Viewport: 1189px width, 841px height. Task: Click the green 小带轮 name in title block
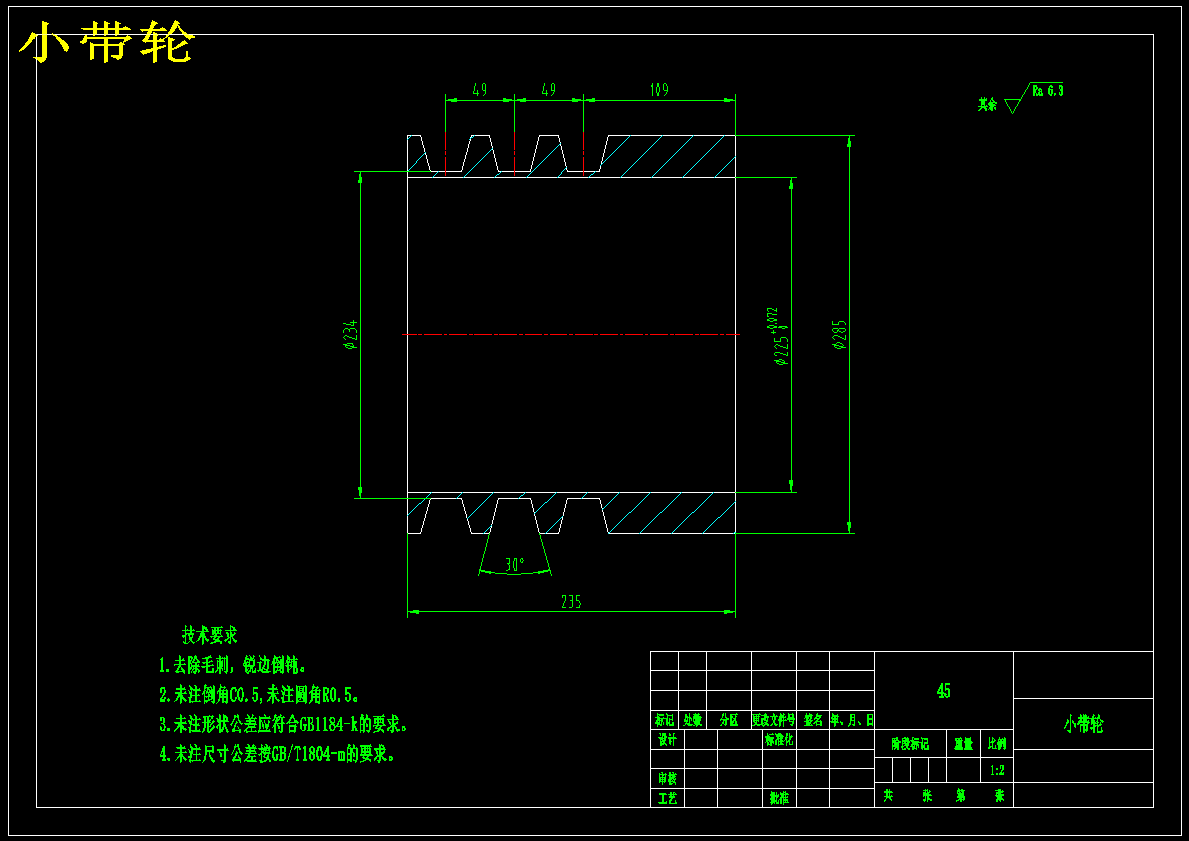[x=1083, y=724]
